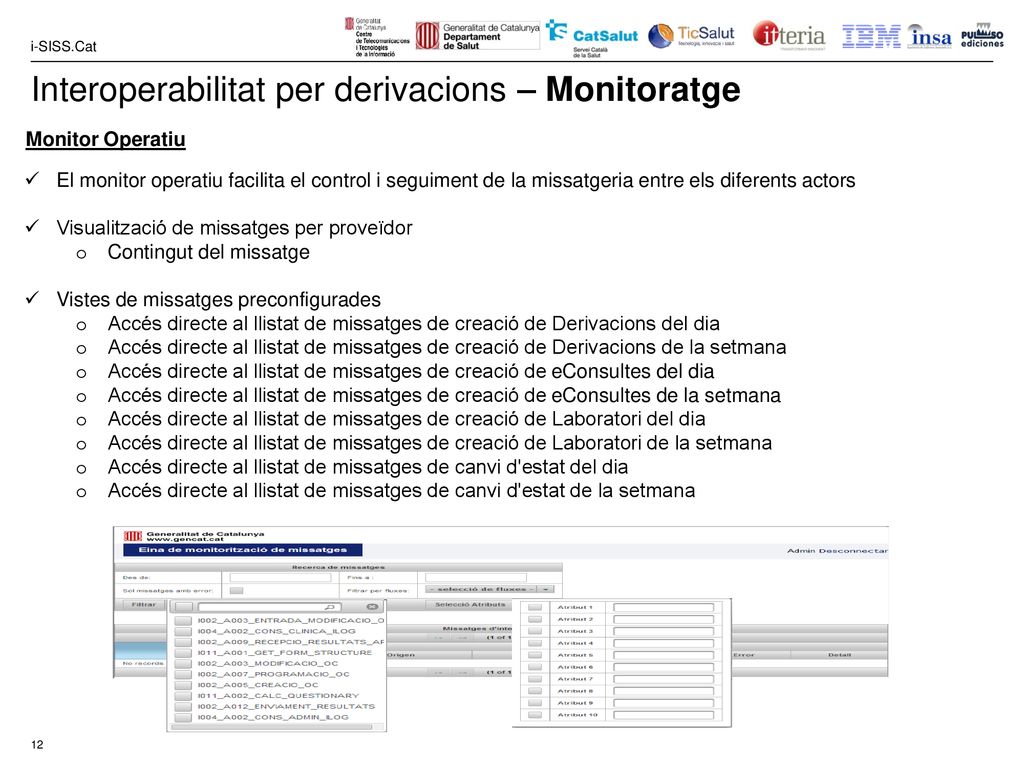Click the 'Des de' date field
Screen dimensions: 1024x768
280,578
